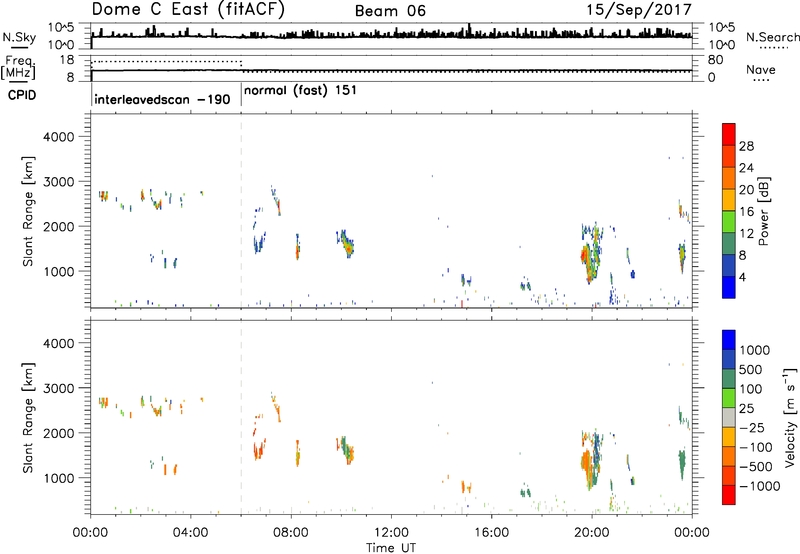Click the 'Time UT' axis label
This screenshot has height=554, width=800.
coord(391,548)
